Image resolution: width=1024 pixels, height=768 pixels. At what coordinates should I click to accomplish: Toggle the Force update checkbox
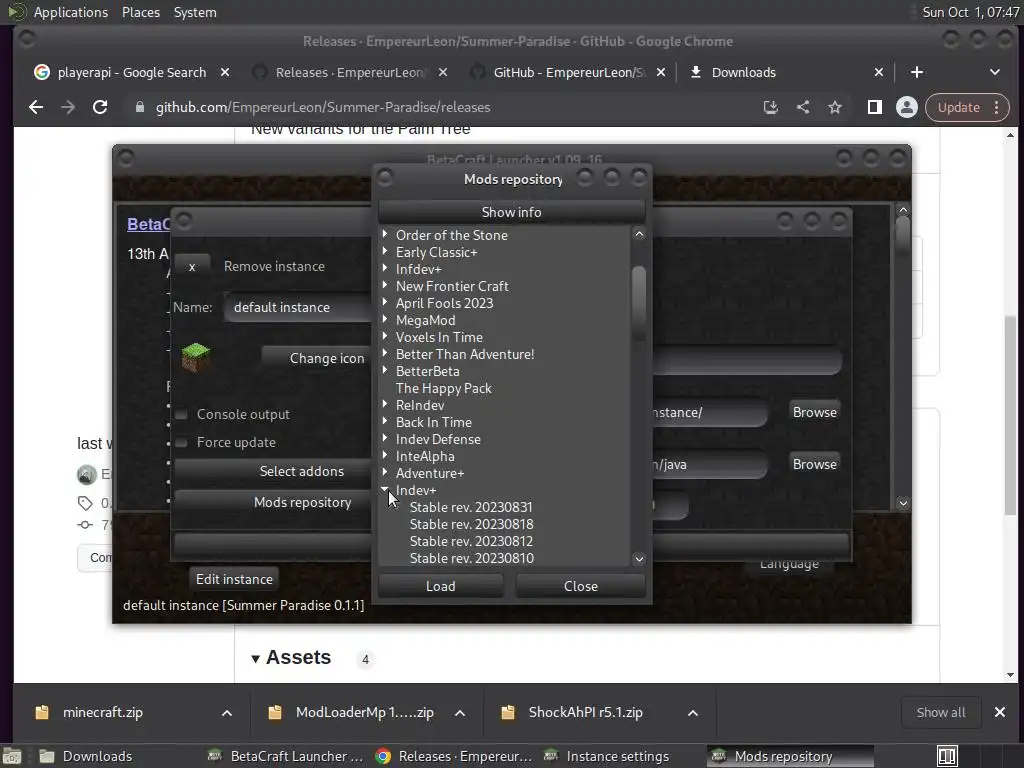click(182, 442)
